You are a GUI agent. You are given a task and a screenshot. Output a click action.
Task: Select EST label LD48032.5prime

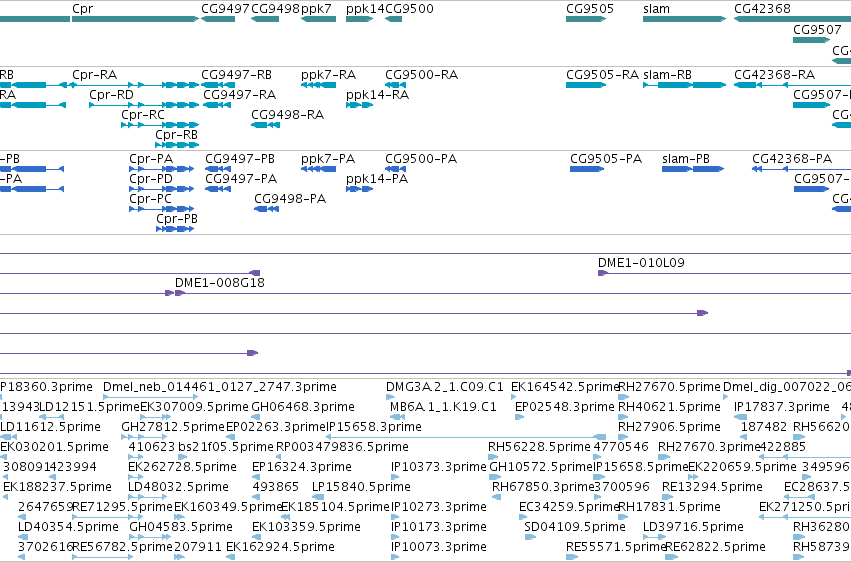[178, 487]
